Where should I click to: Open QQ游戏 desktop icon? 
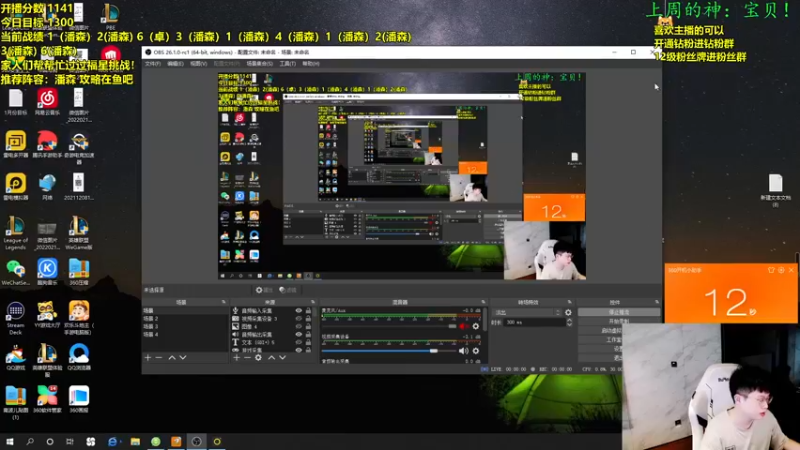[x=15, y=353]
